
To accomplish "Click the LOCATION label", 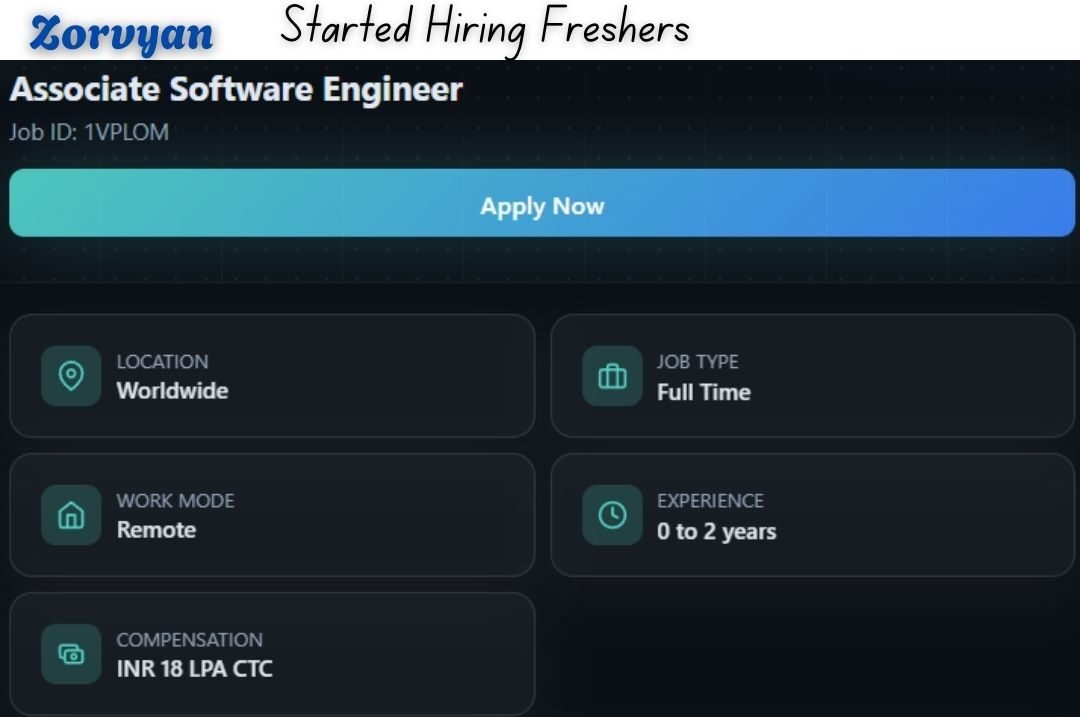I will click(x=162, y=362).
